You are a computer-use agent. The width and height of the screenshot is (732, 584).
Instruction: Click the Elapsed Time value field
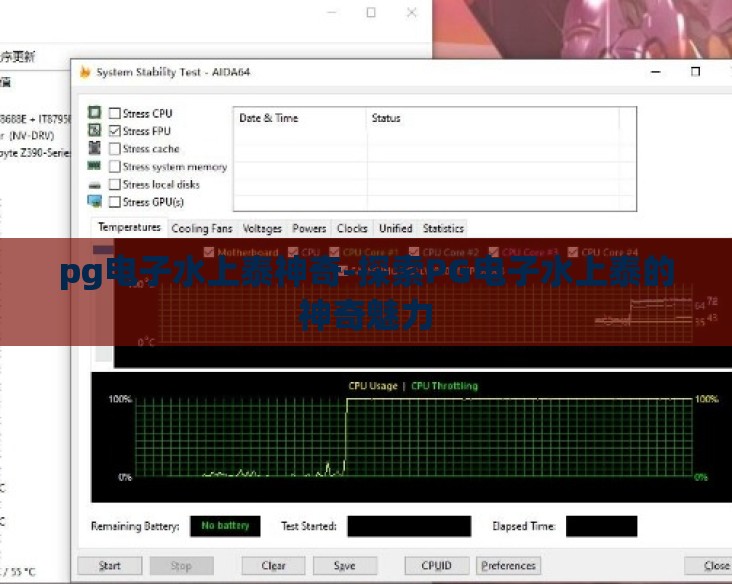[x=601, y=526]
